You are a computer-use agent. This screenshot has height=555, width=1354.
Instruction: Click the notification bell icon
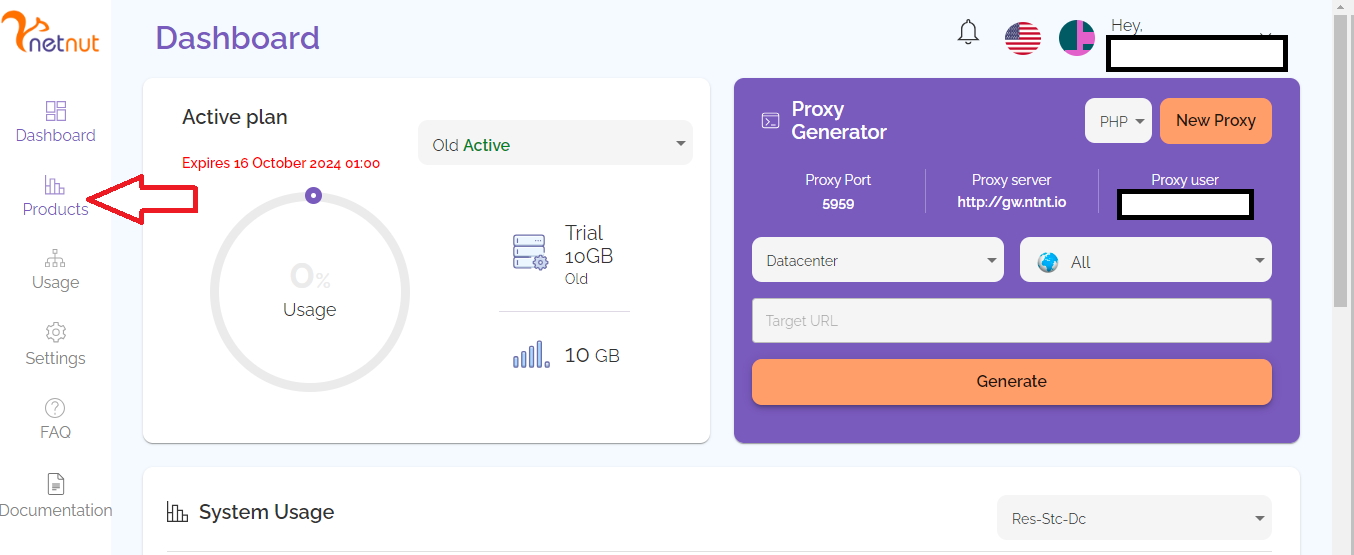coord(968,33)
